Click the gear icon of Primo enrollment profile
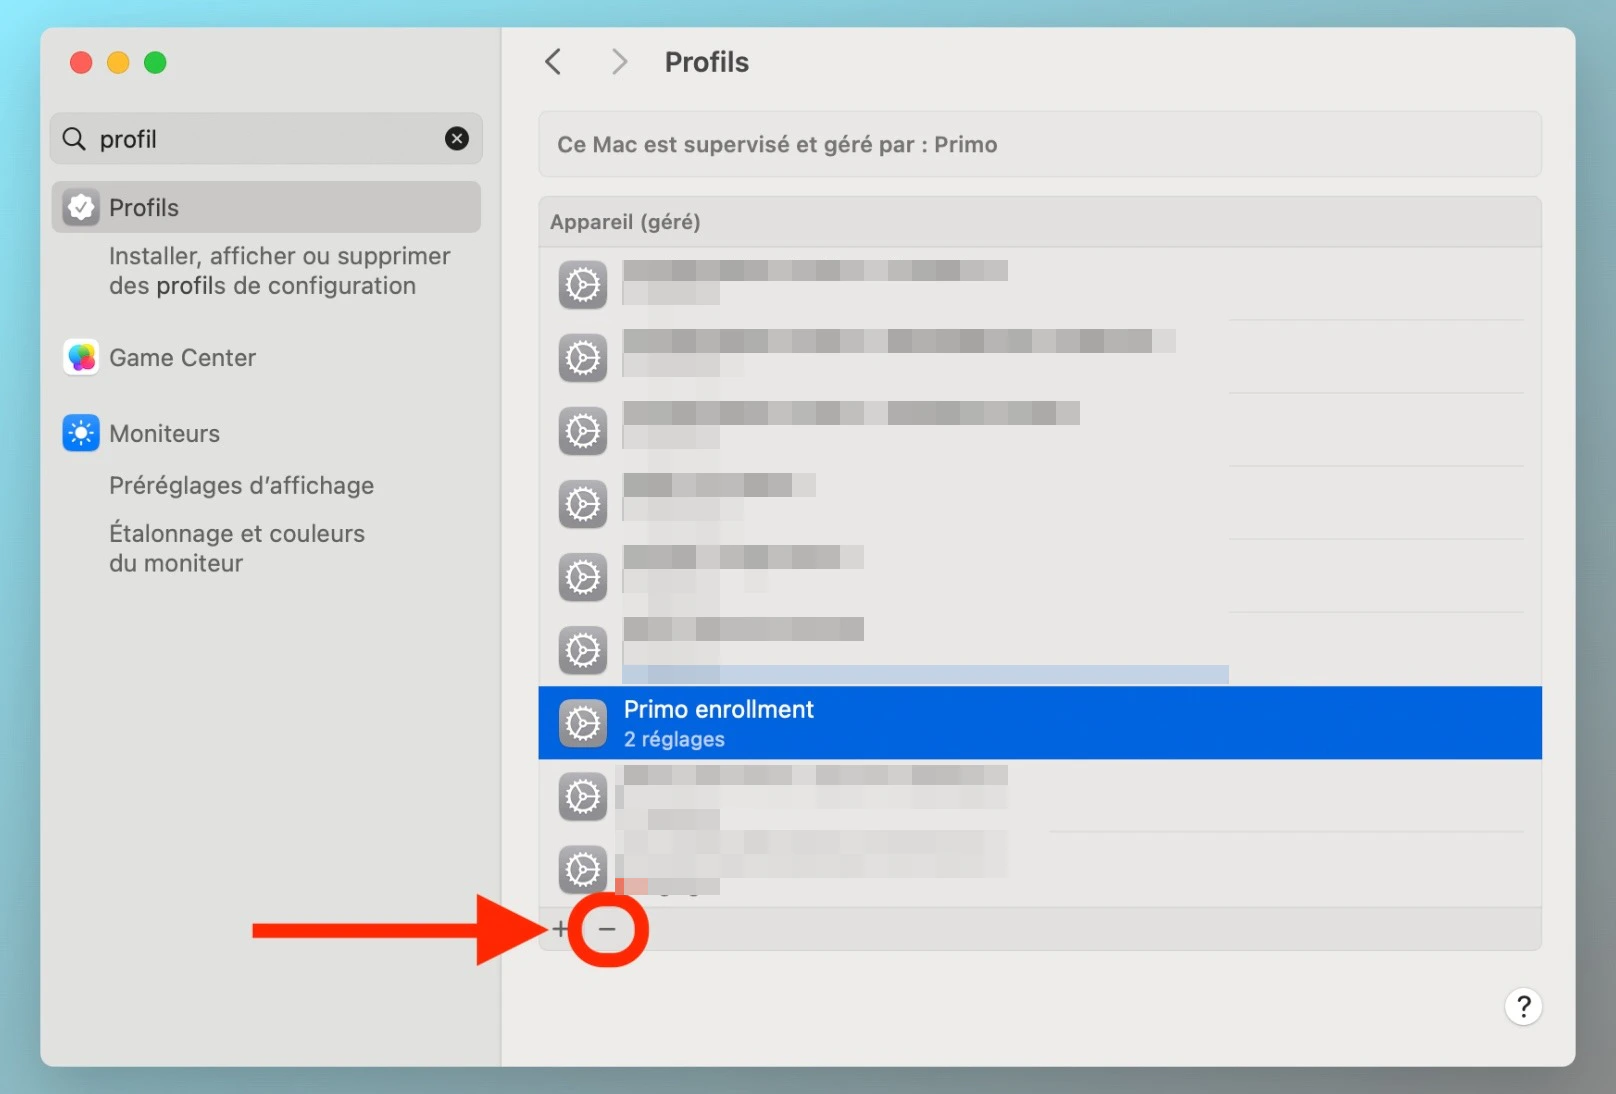 pos(582,723)
